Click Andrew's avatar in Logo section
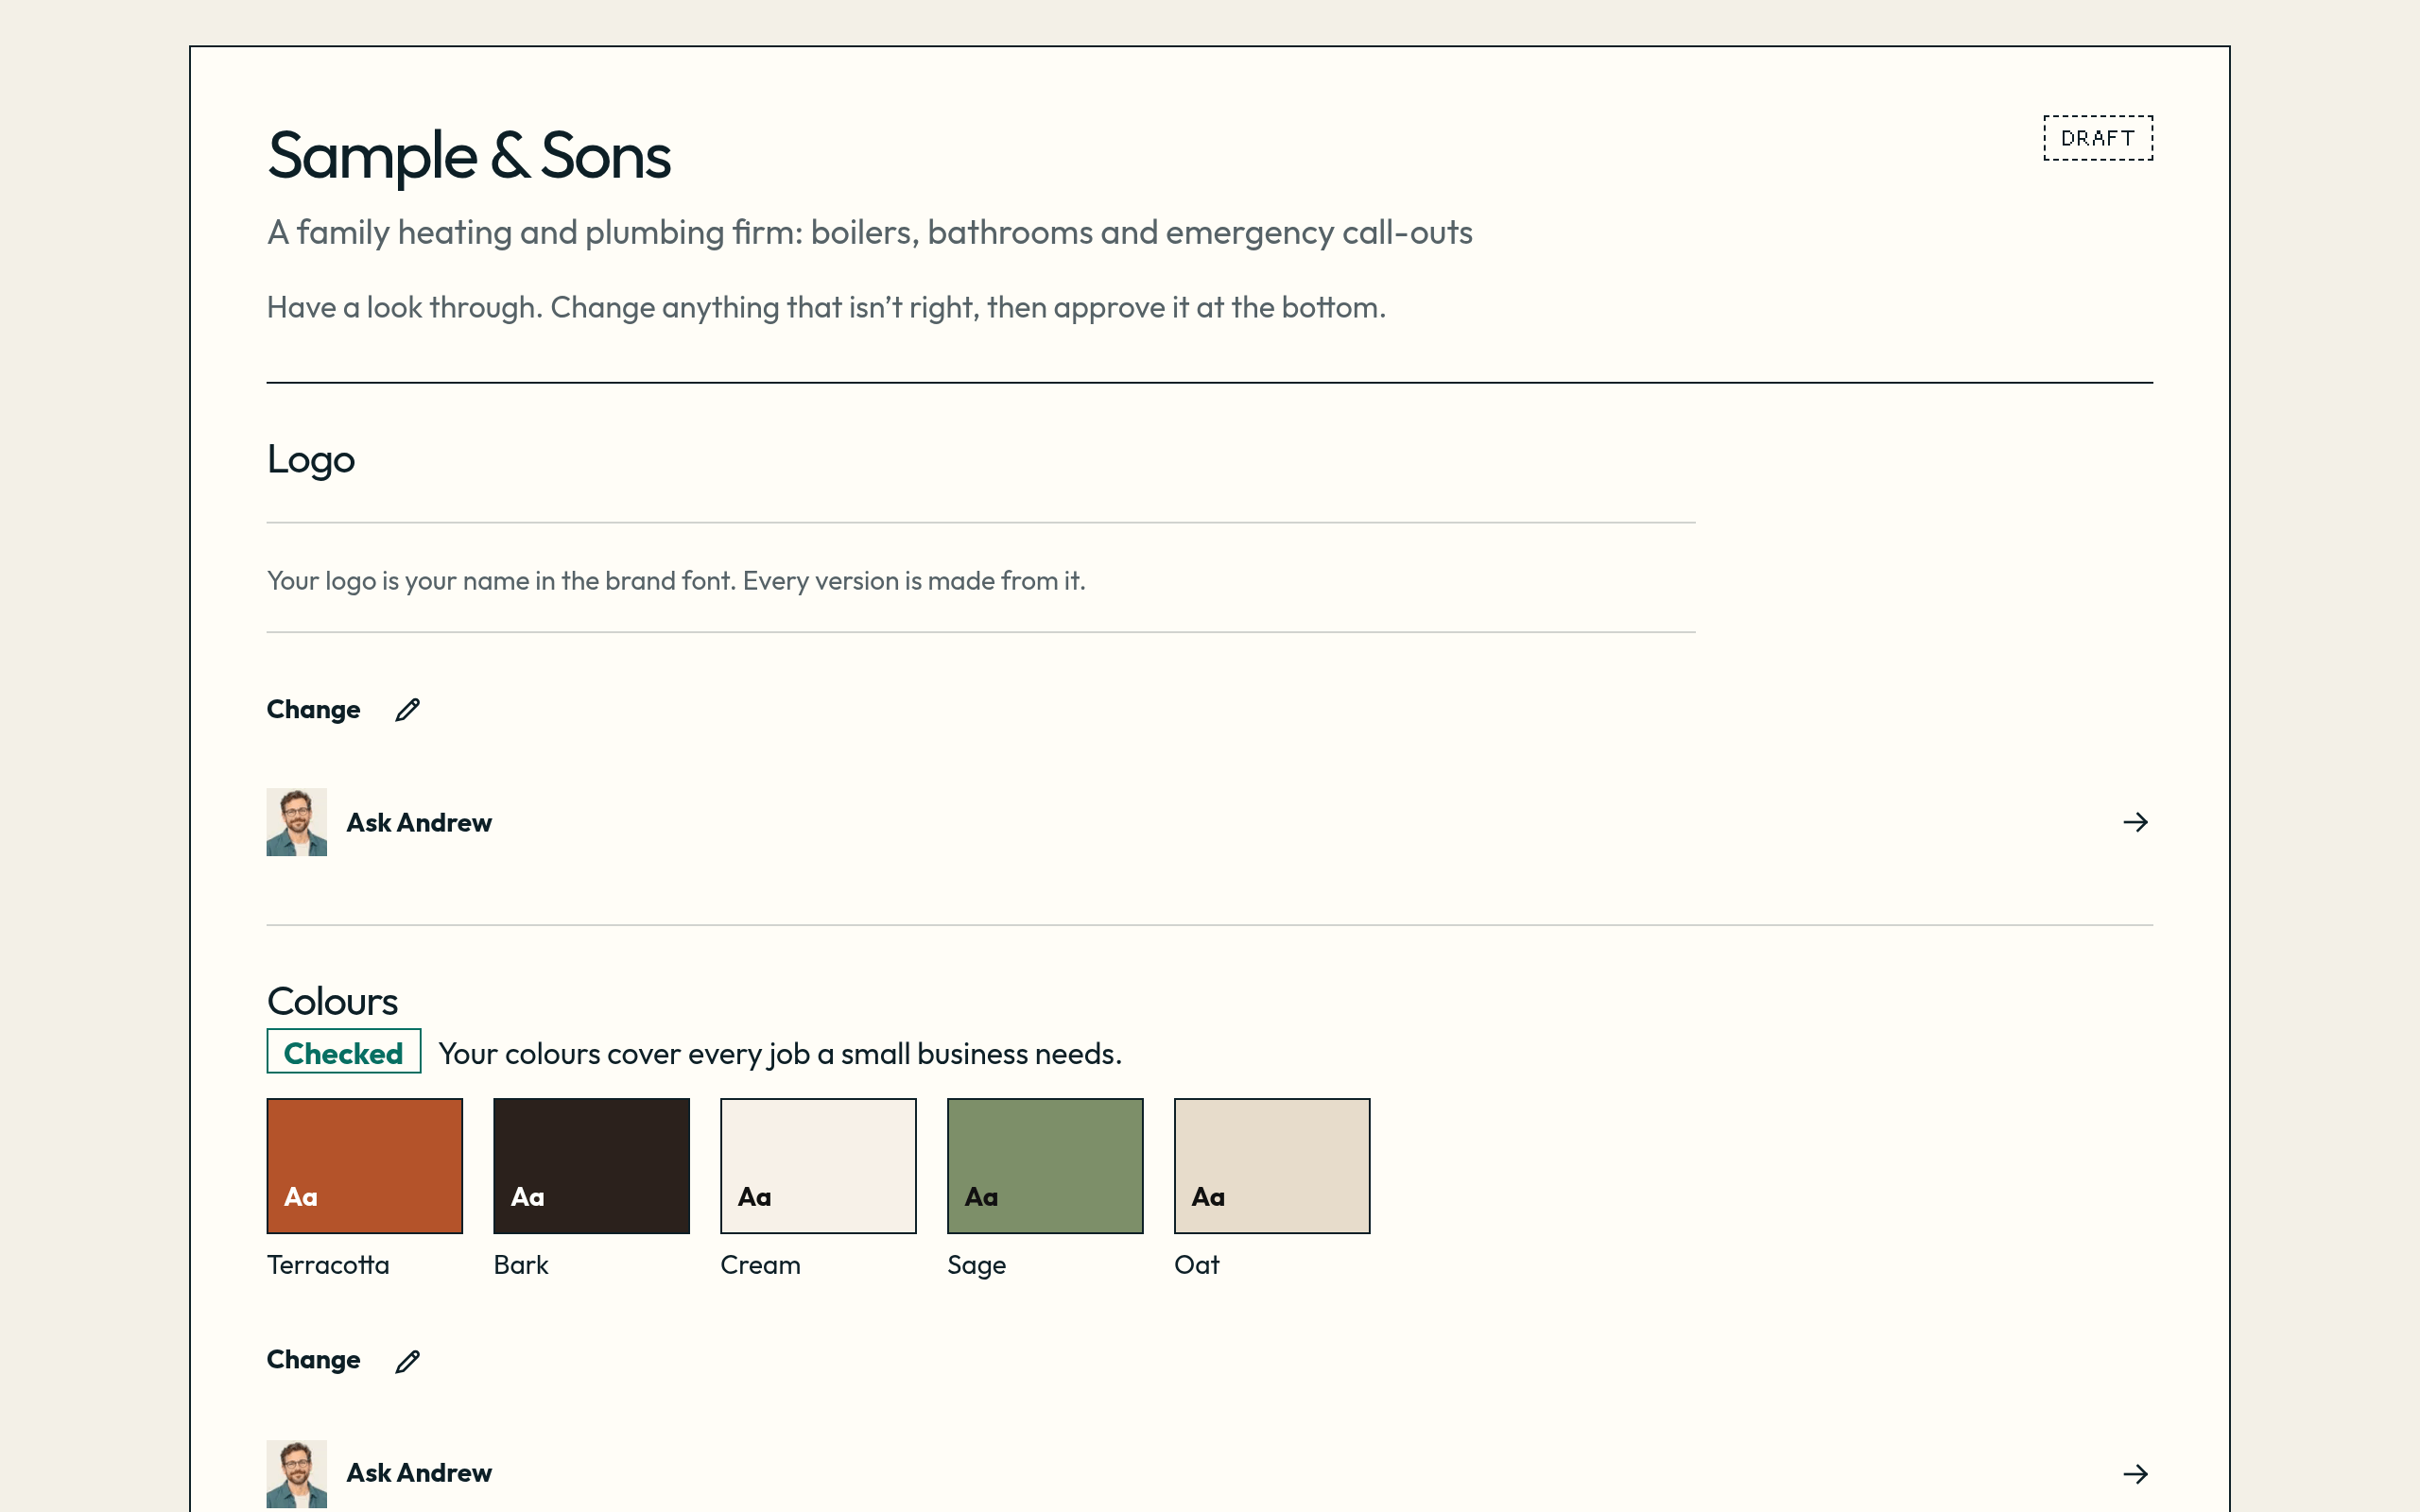The width and height of the screenshot is (2420, 1512). tap(296, 822)
